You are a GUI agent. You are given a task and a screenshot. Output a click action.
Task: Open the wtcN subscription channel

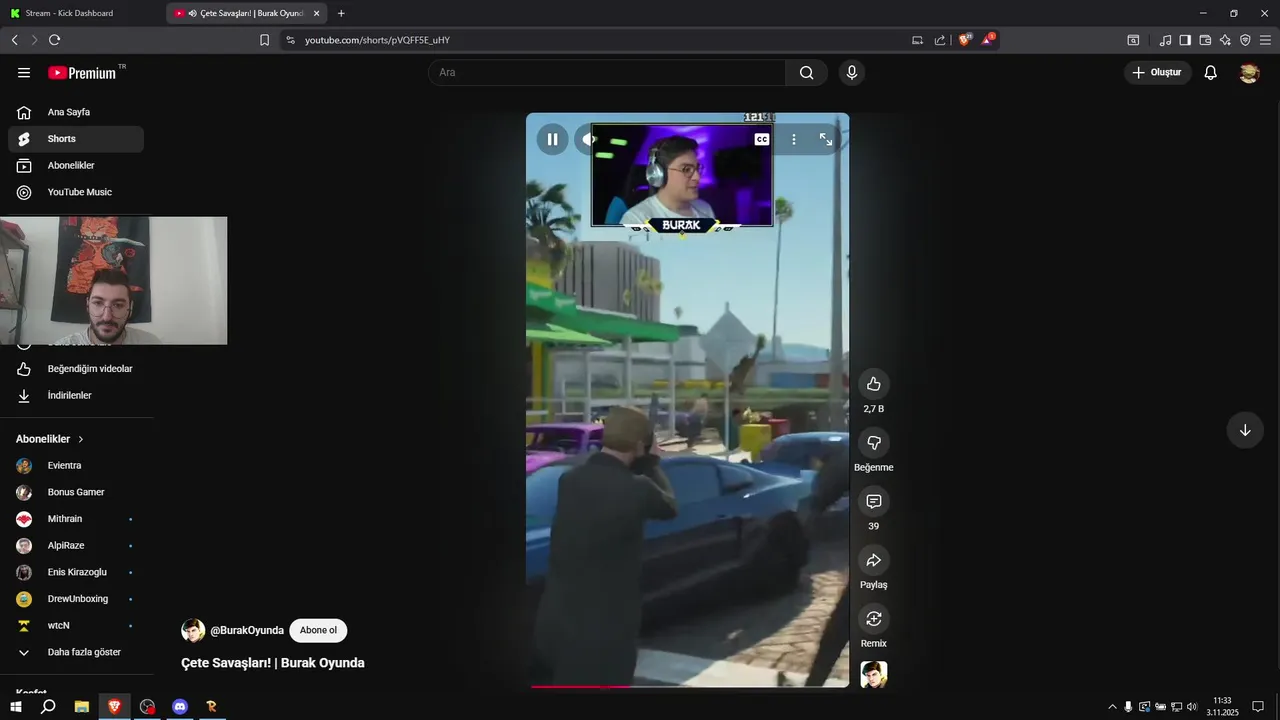coord(76,625)
